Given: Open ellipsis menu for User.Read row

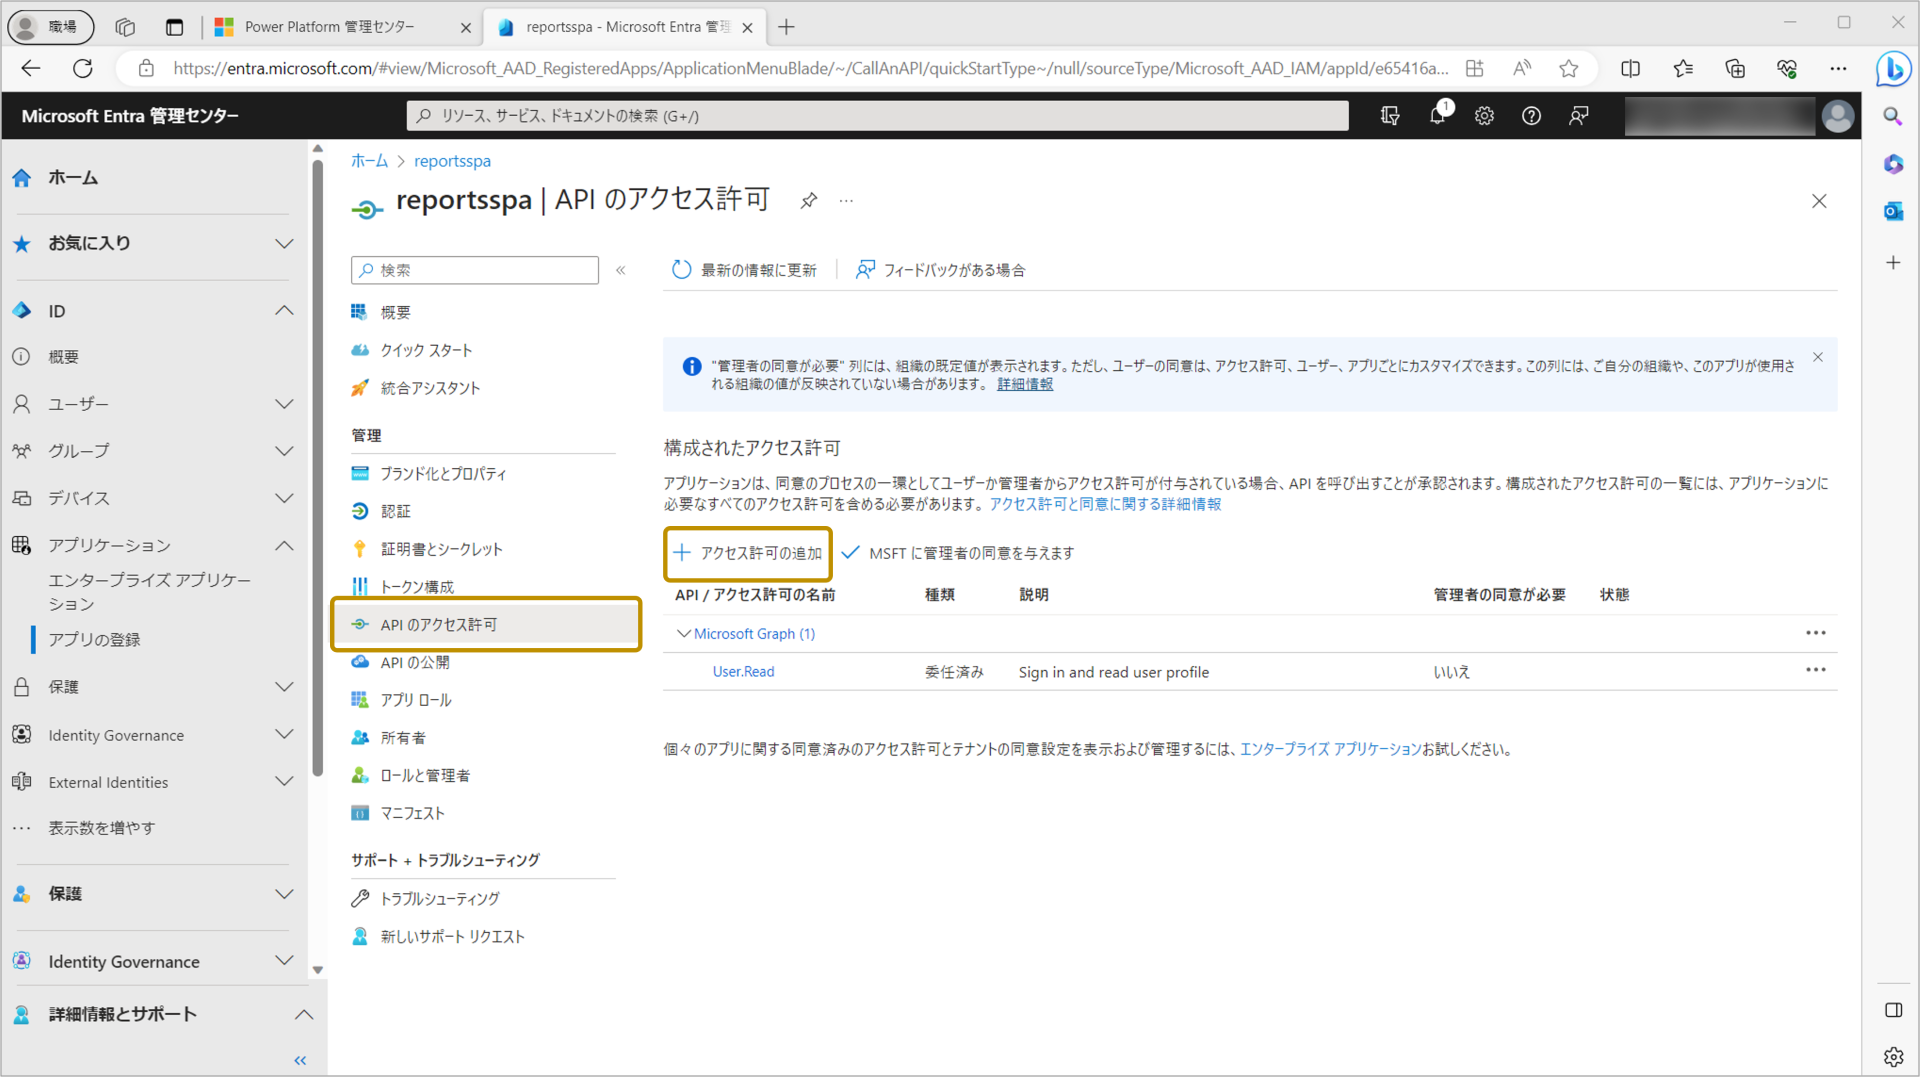Looking at the screenshot, I should tap(1816, 670).
